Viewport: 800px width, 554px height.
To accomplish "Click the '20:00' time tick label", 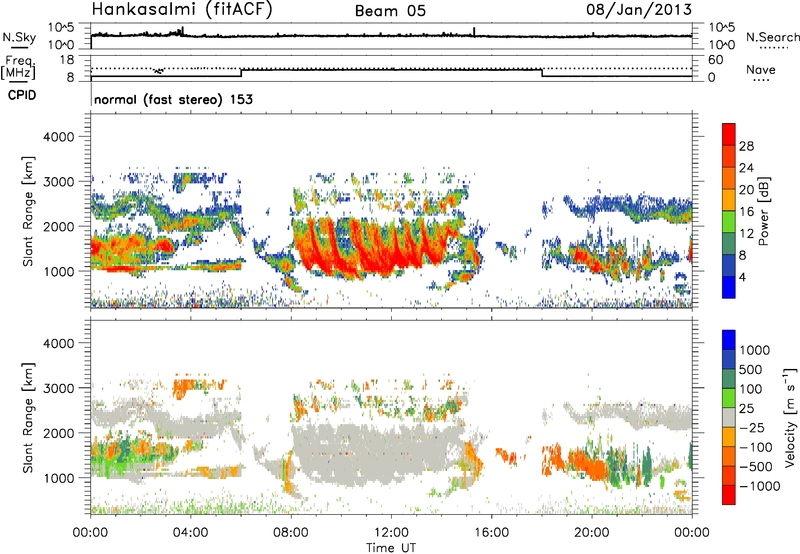I will pyautogui.click(x=592, y=533).
